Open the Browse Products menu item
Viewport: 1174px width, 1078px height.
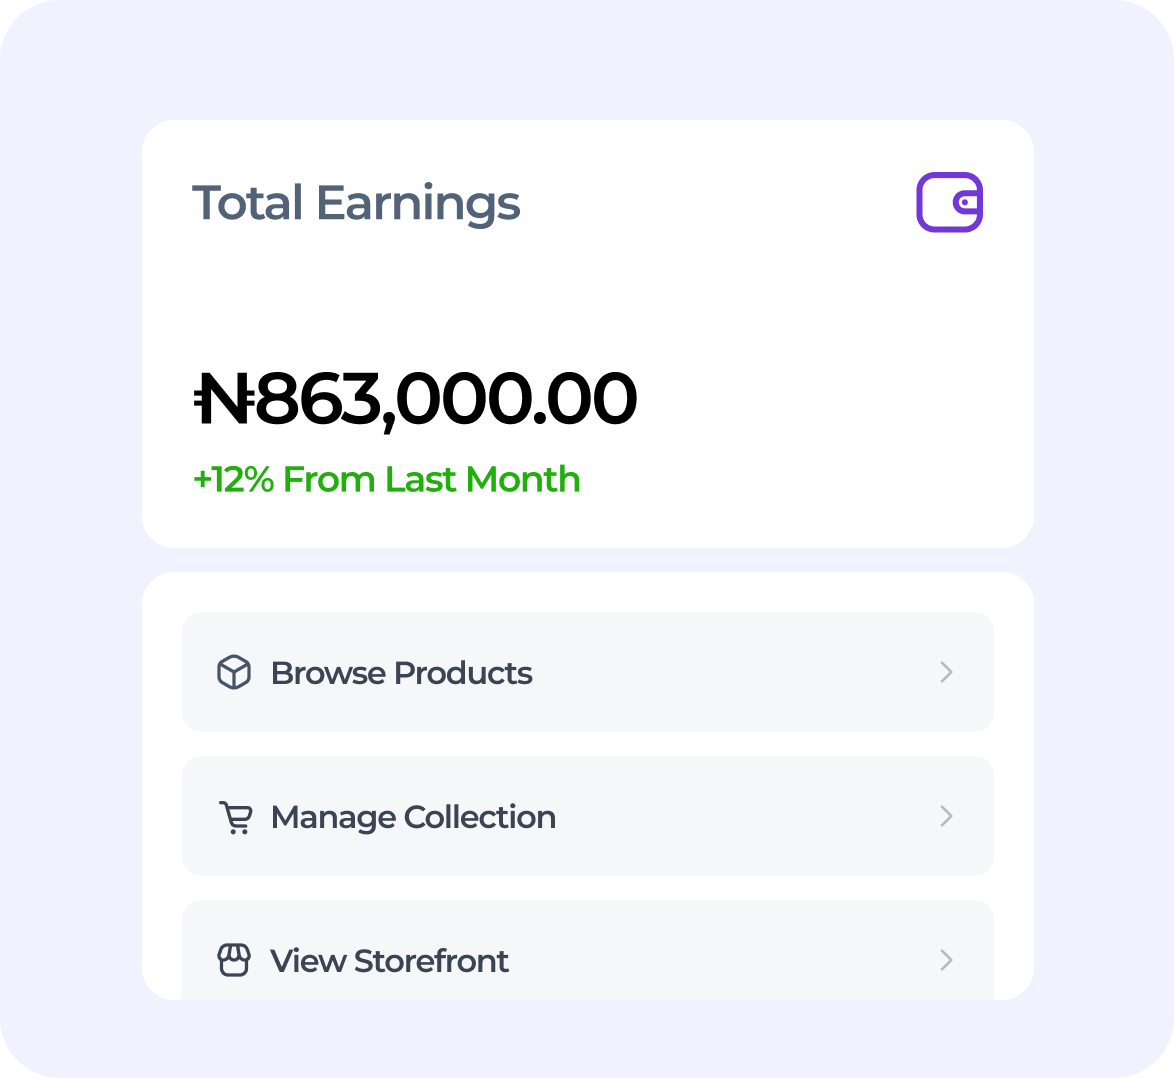point(588,672)
